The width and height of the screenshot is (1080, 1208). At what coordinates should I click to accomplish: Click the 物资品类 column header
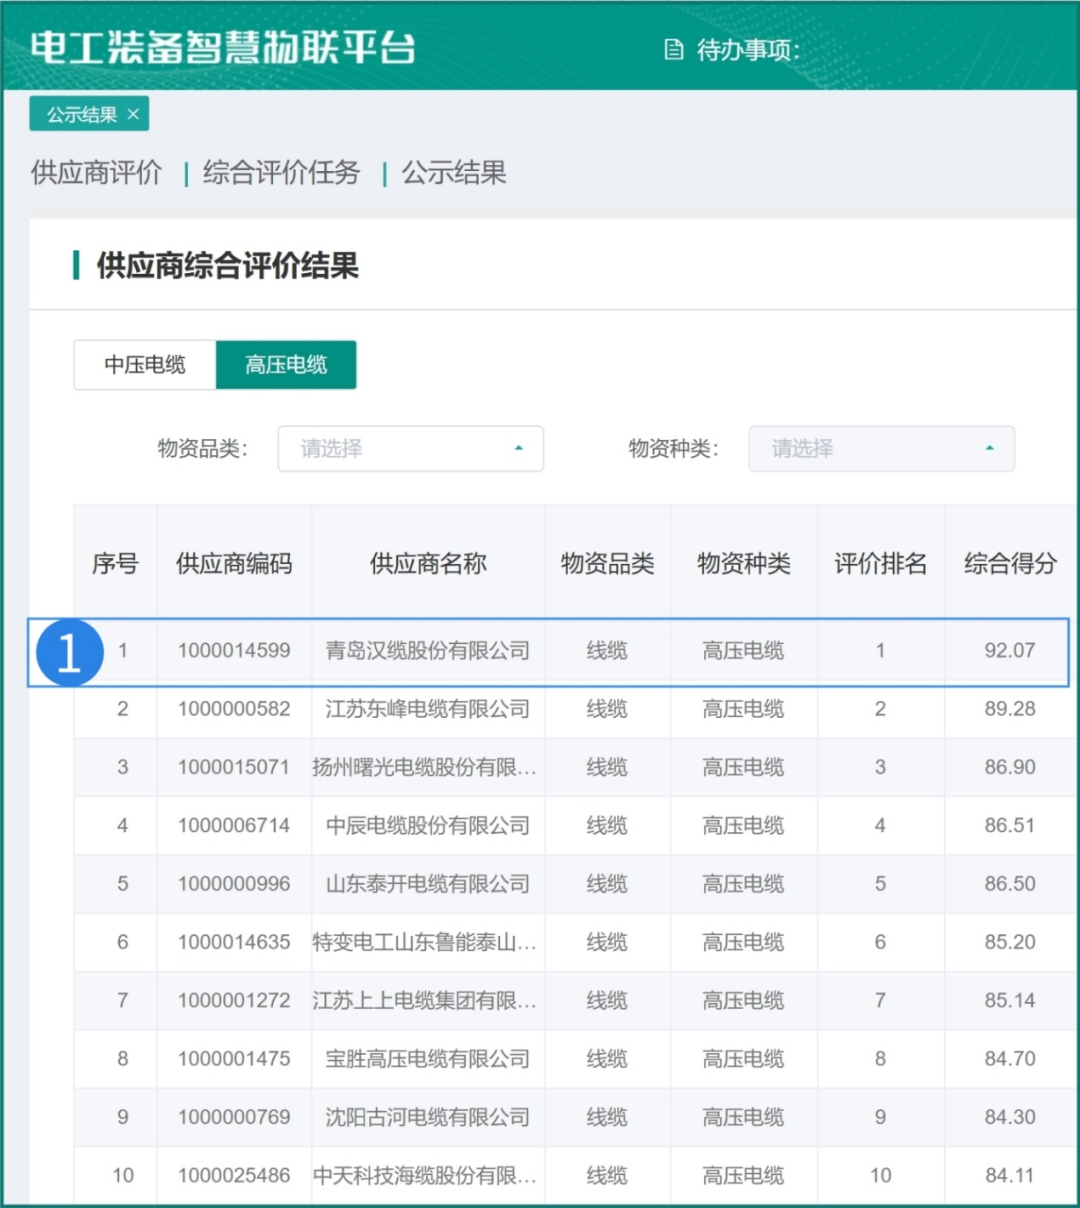[607, 564]
